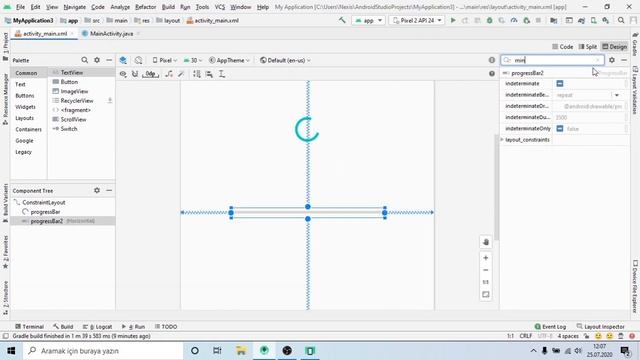Toggle the indeterminateOnly checkbox
Viewport: 640px width, 360px height.
coord(560,128)
